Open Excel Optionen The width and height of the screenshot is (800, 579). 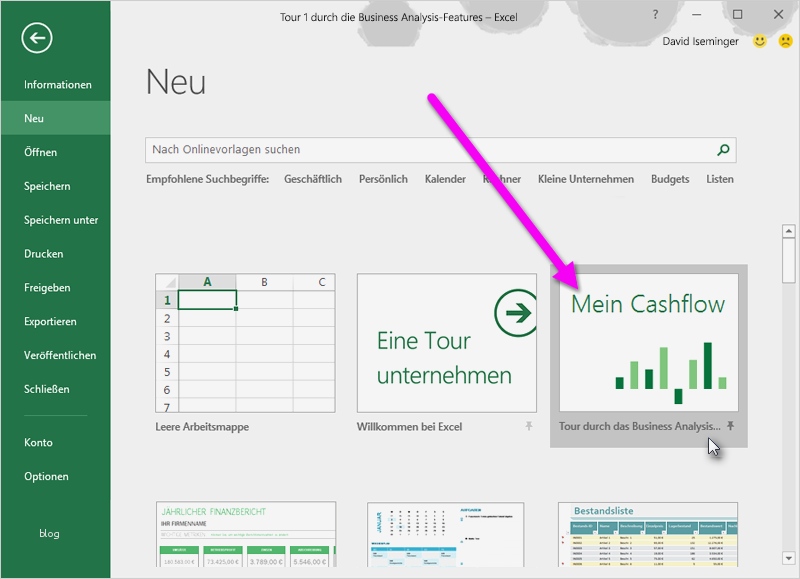tap(56, 476)
